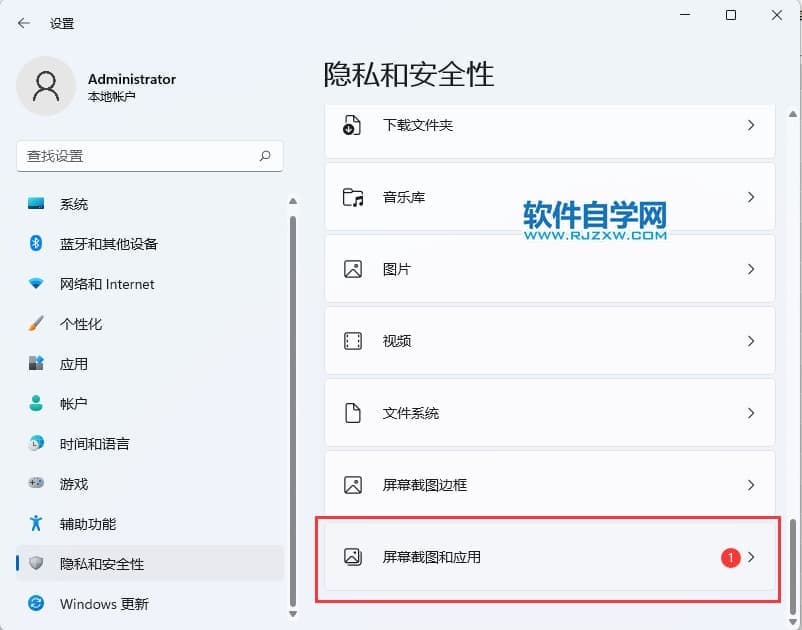Image resolution: width=802 pixels, height=630 pixels.
Task: Click the Accessibility figure icon
Action: coord(37,524)
